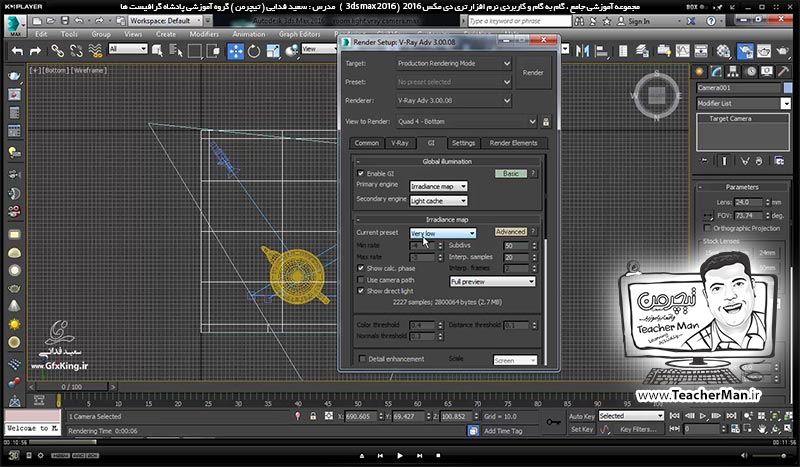The image size is (800, 467).
Task: Open the Motion command panel tab
Action: (x=751, y=72)
